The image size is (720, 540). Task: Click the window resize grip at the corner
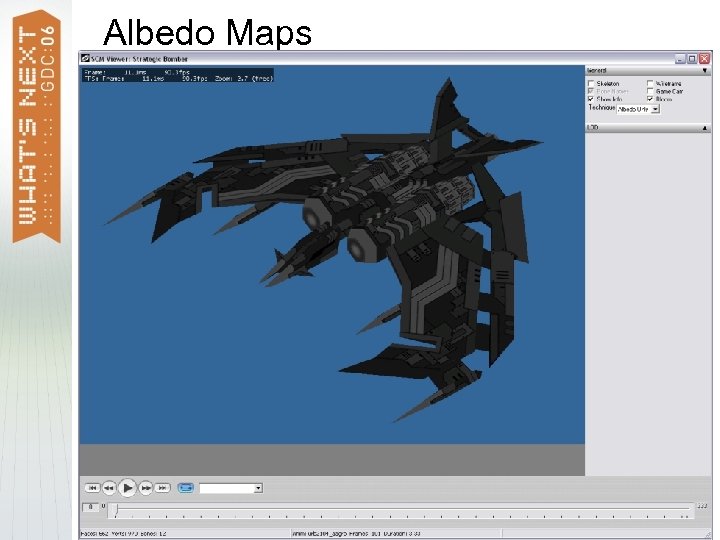(709, 534)
